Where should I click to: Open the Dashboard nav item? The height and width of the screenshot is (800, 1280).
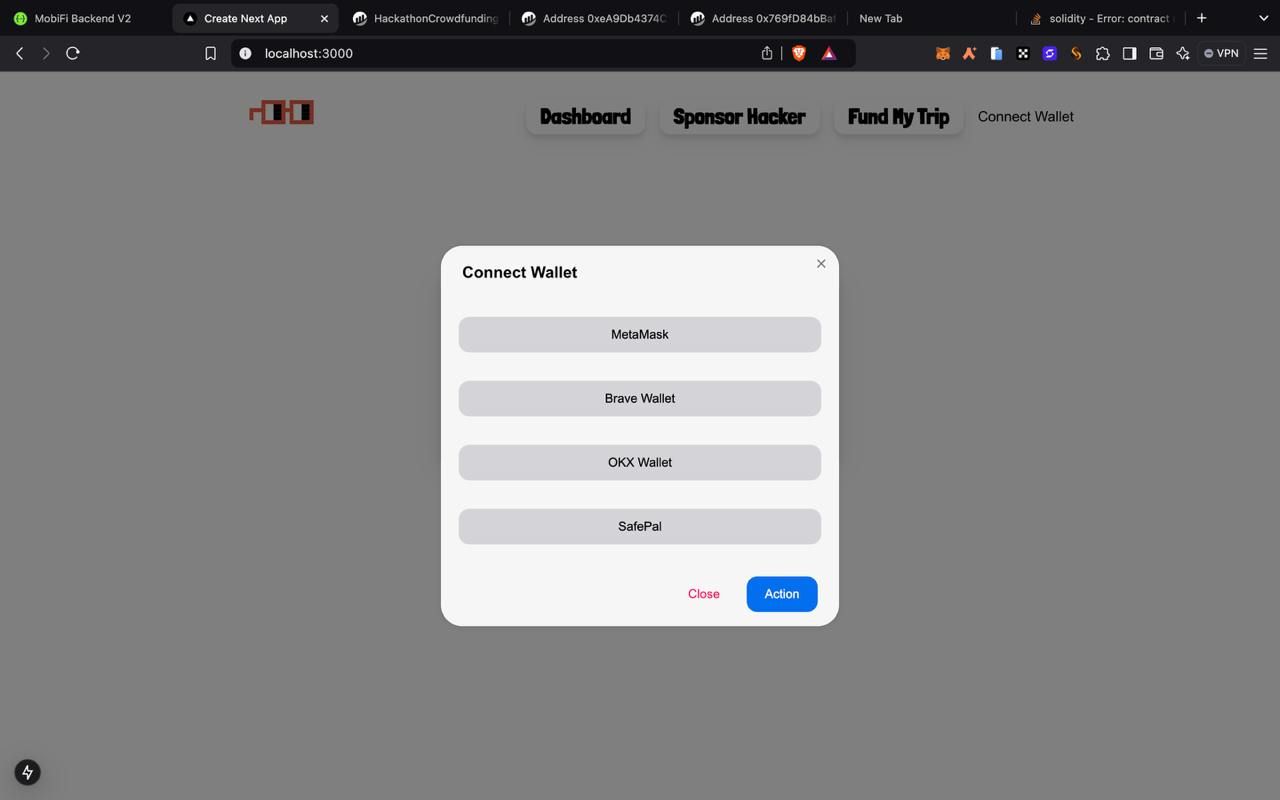(x=585, y=117)
